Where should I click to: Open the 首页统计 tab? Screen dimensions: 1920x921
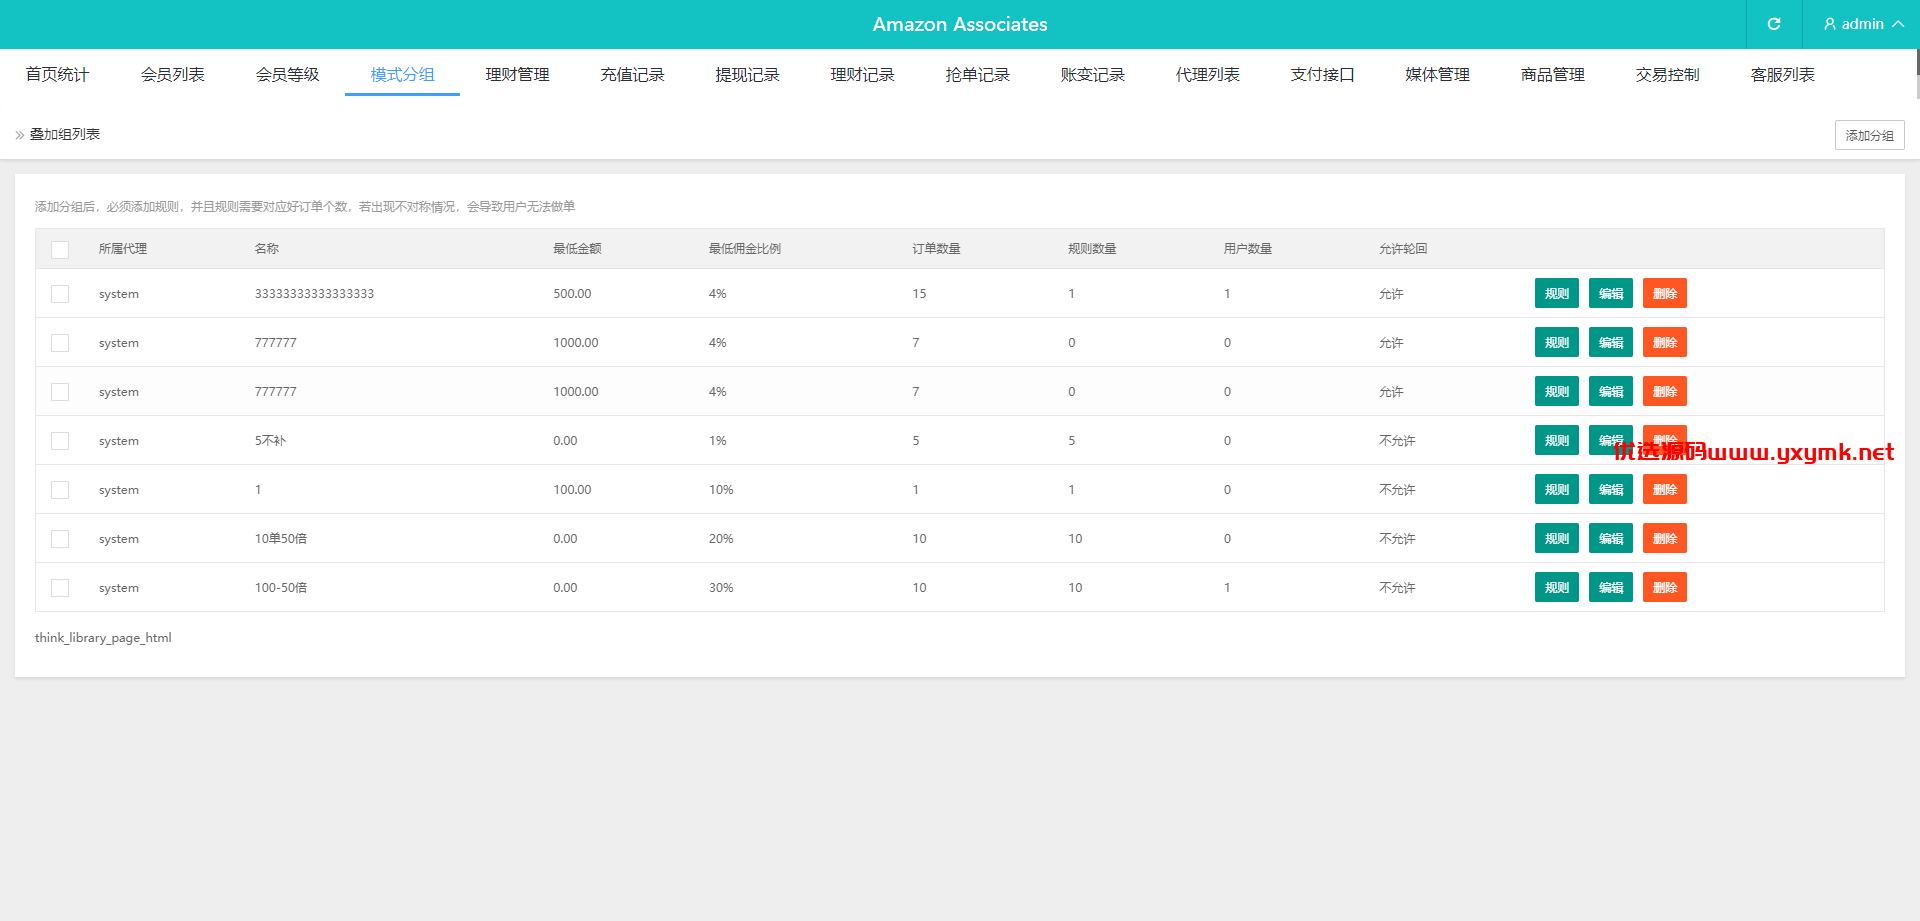coord(57,74)
